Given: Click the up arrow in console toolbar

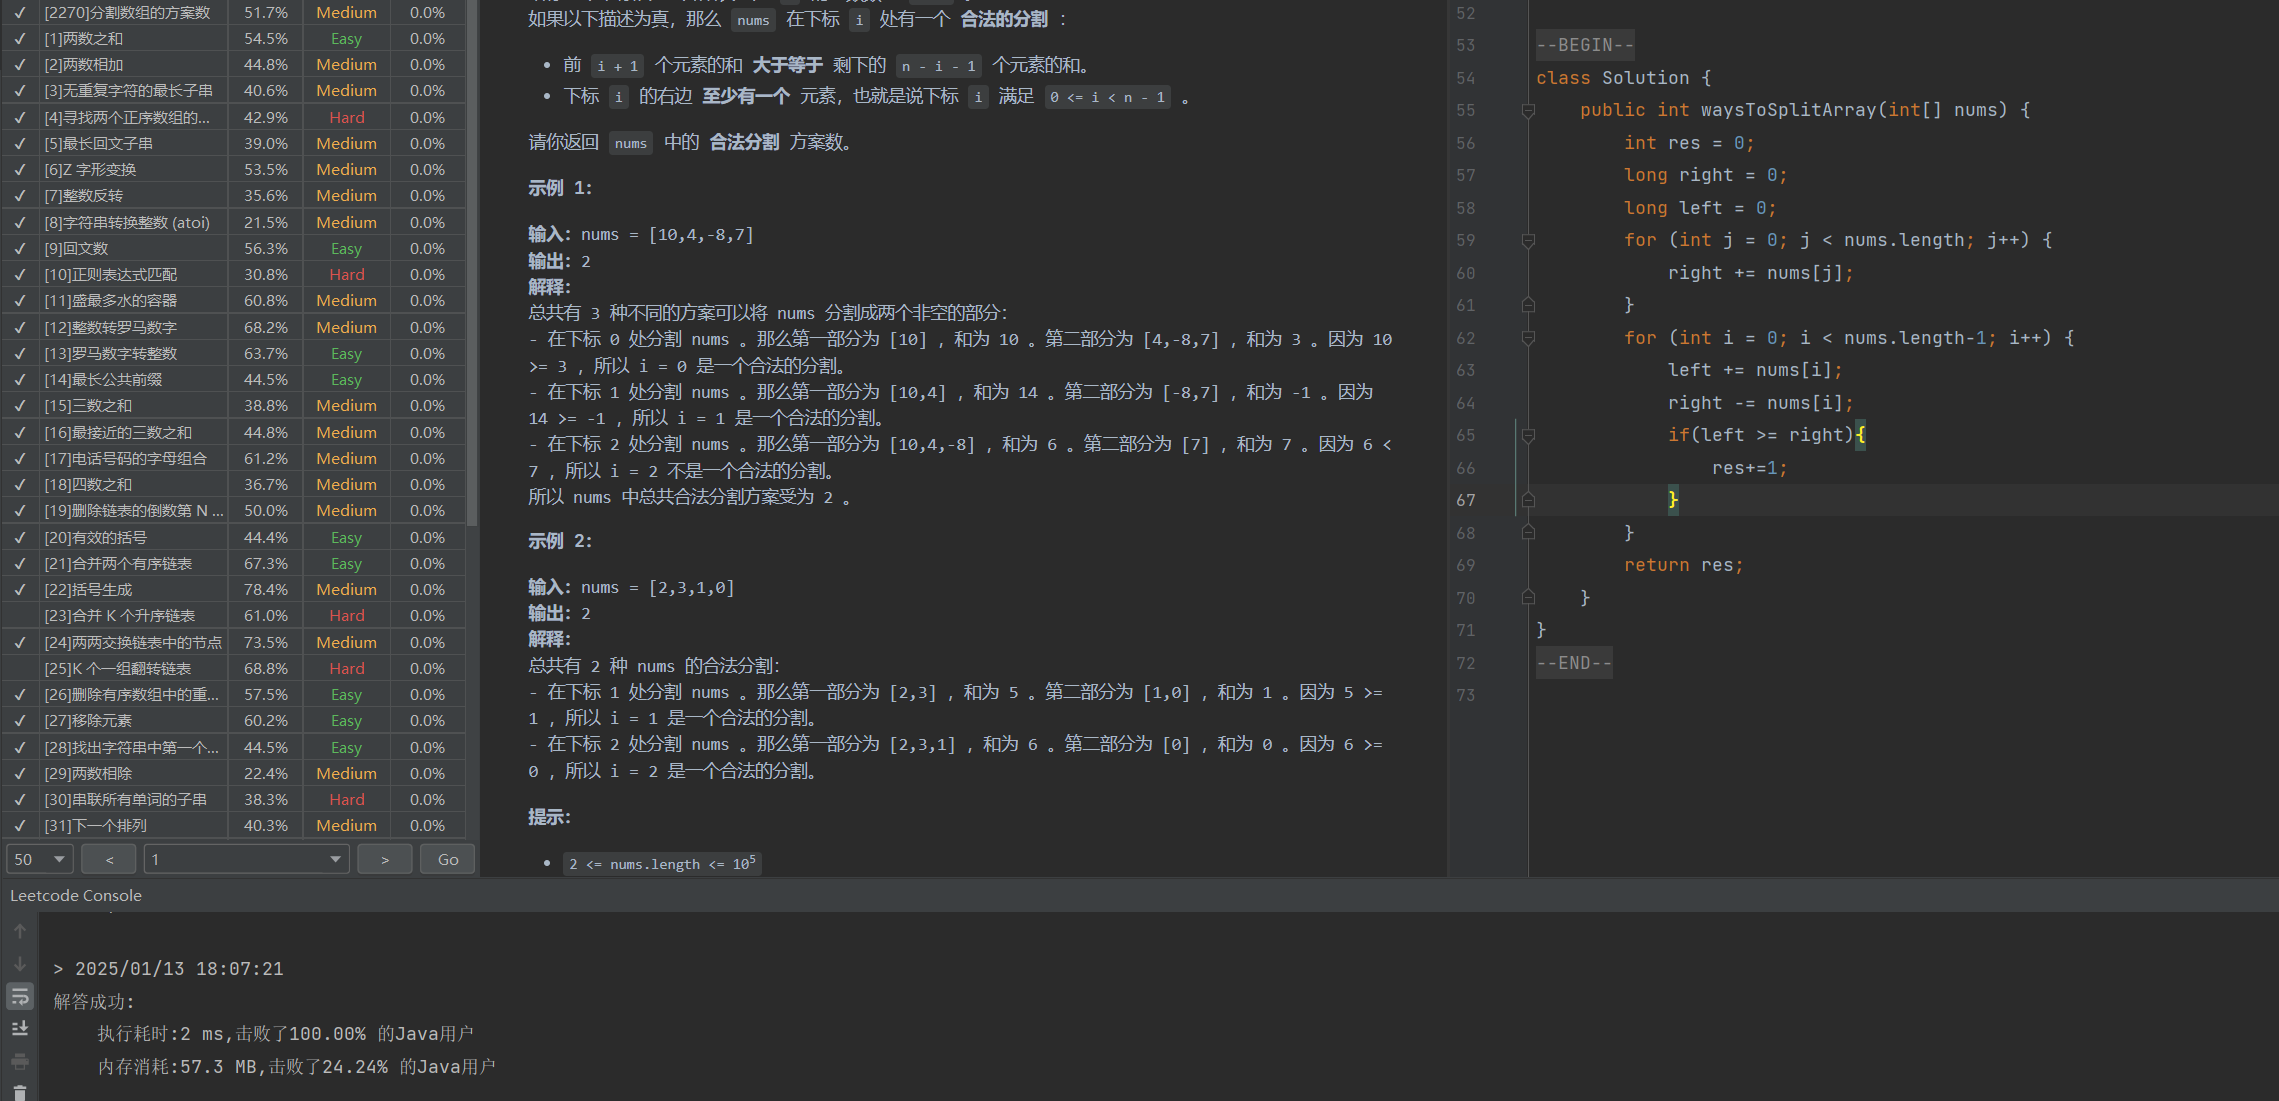Looking at the screenshot, I should pos(20,931).
